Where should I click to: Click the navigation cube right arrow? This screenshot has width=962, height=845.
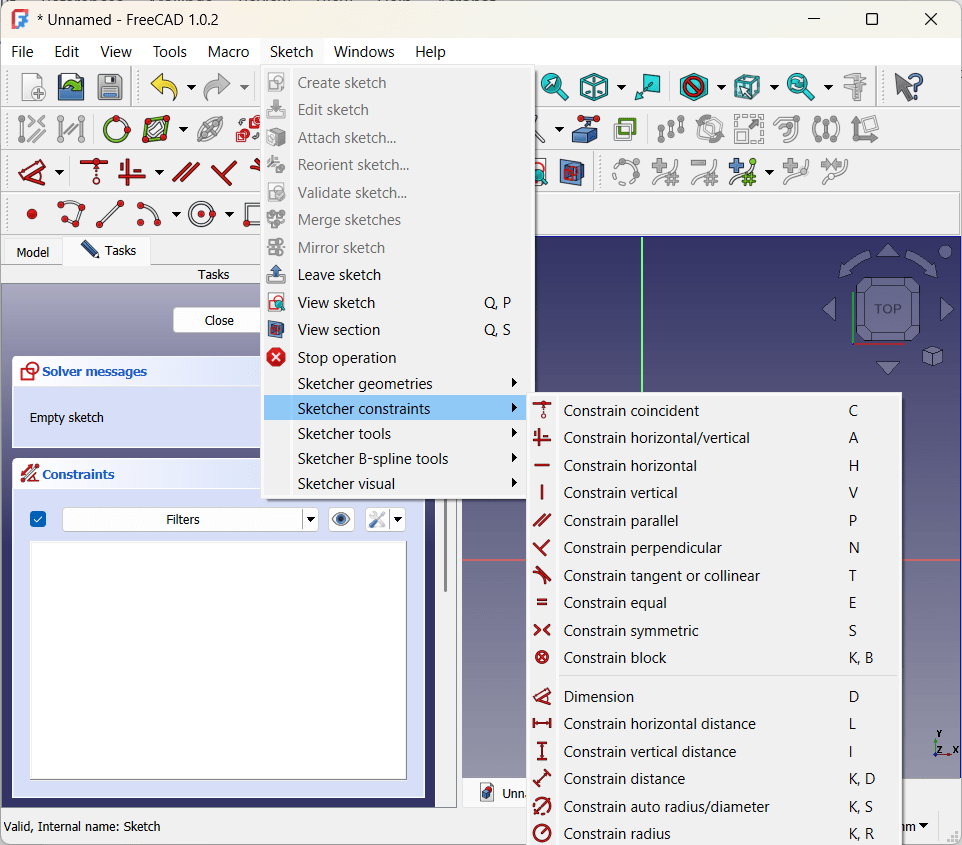tap(946, 309)
